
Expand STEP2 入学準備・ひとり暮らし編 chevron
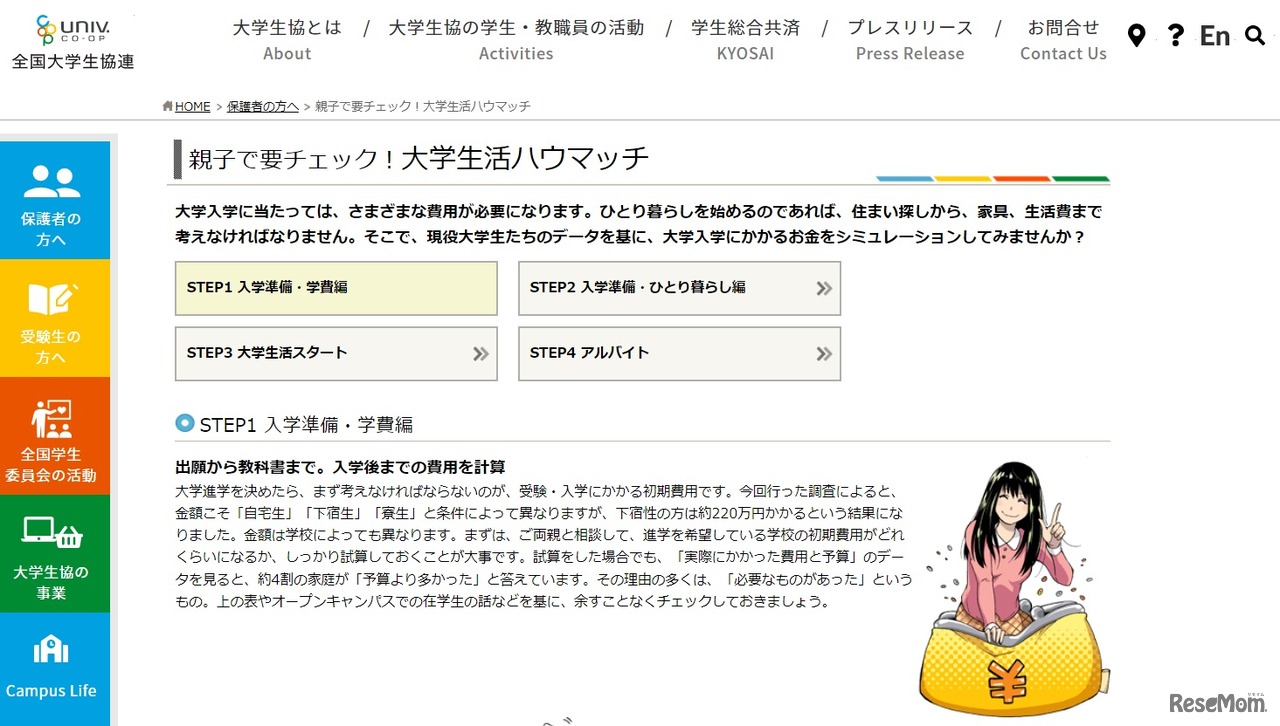click(x=824, y=288)
